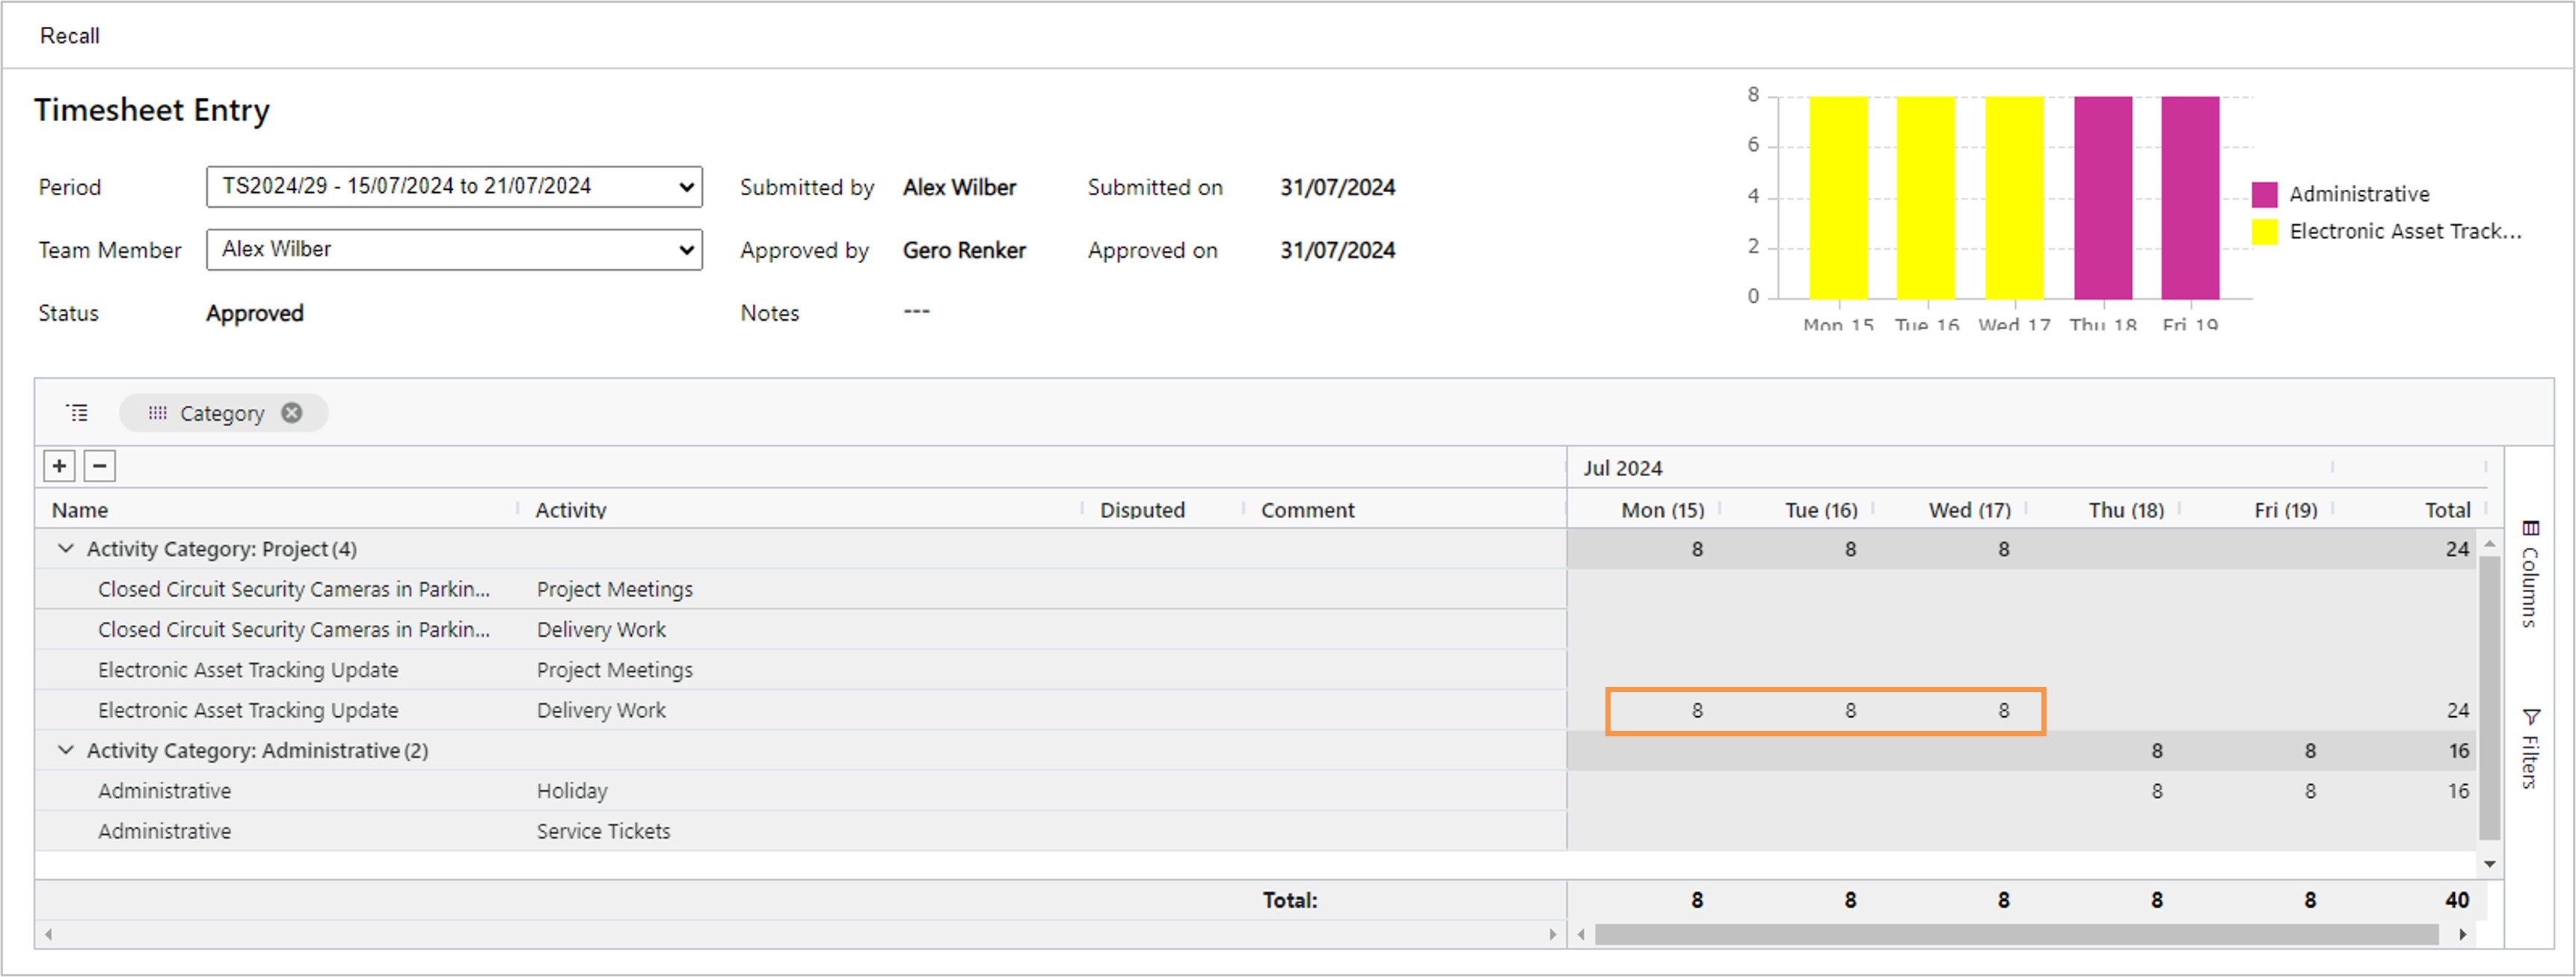Open the Columns side panel

coord(2529,574)
